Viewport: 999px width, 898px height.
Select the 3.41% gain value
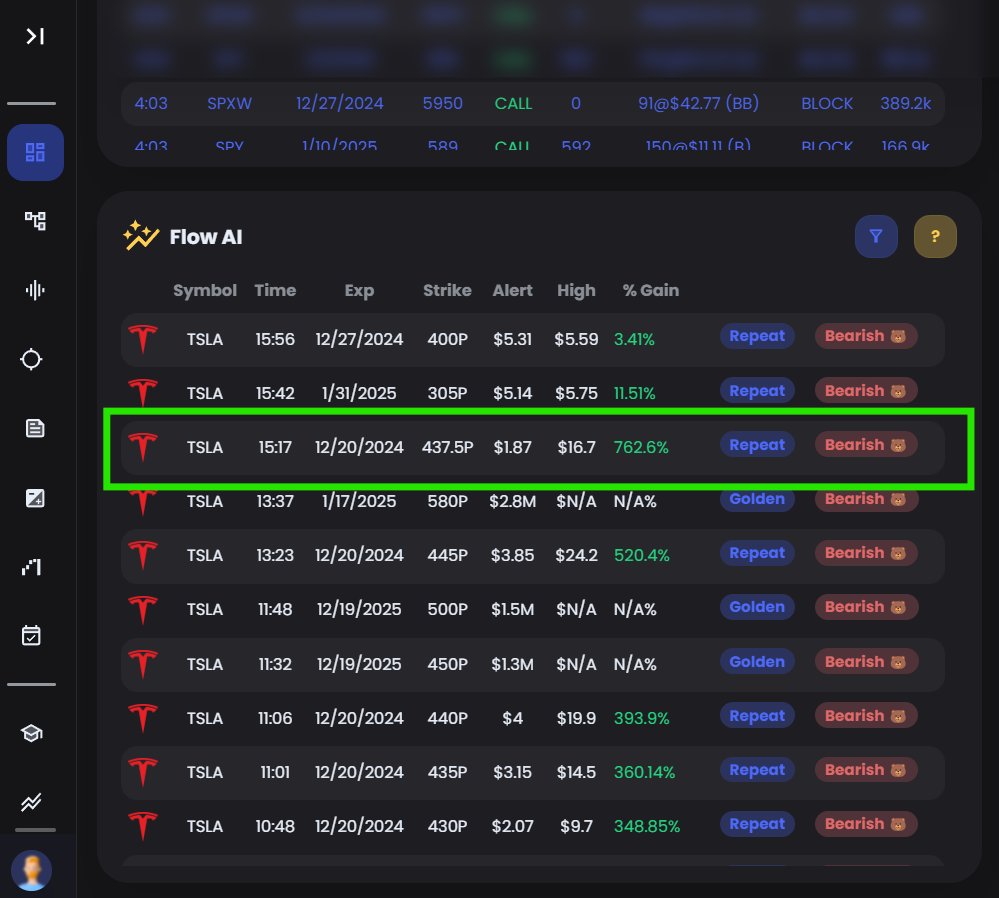pyautogui.click(x=634, y=340)
